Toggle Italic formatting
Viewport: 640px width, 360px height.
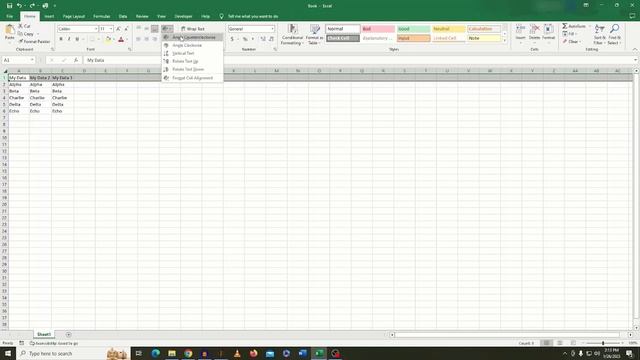pyautogui.click(x=69, y=39)
